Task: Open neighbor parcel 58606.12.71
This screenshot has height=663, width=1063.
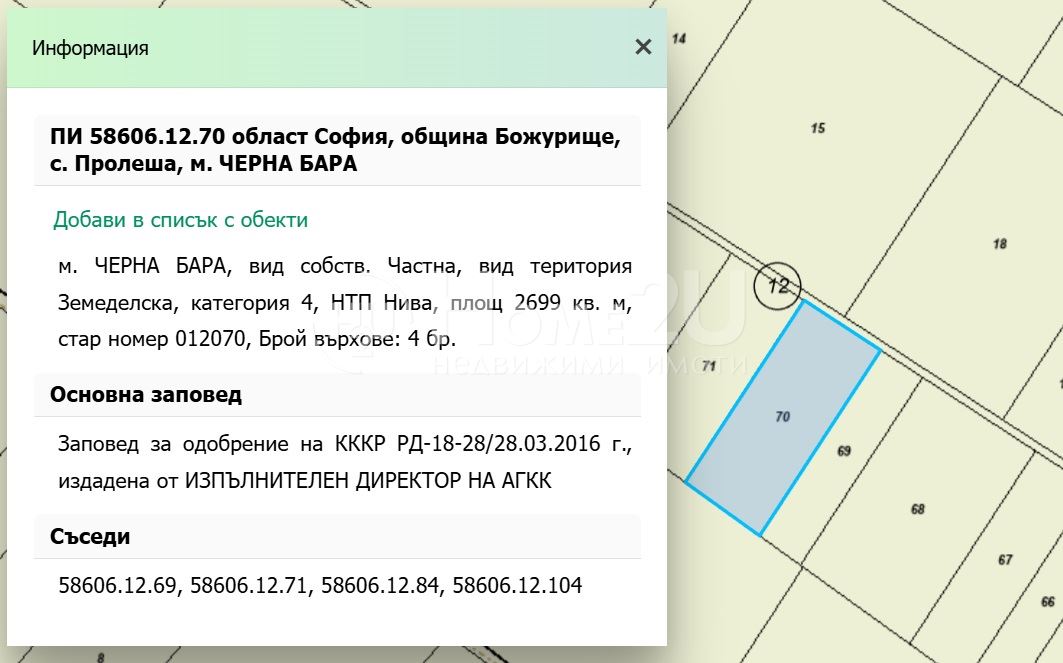Action: pos(250,585)
